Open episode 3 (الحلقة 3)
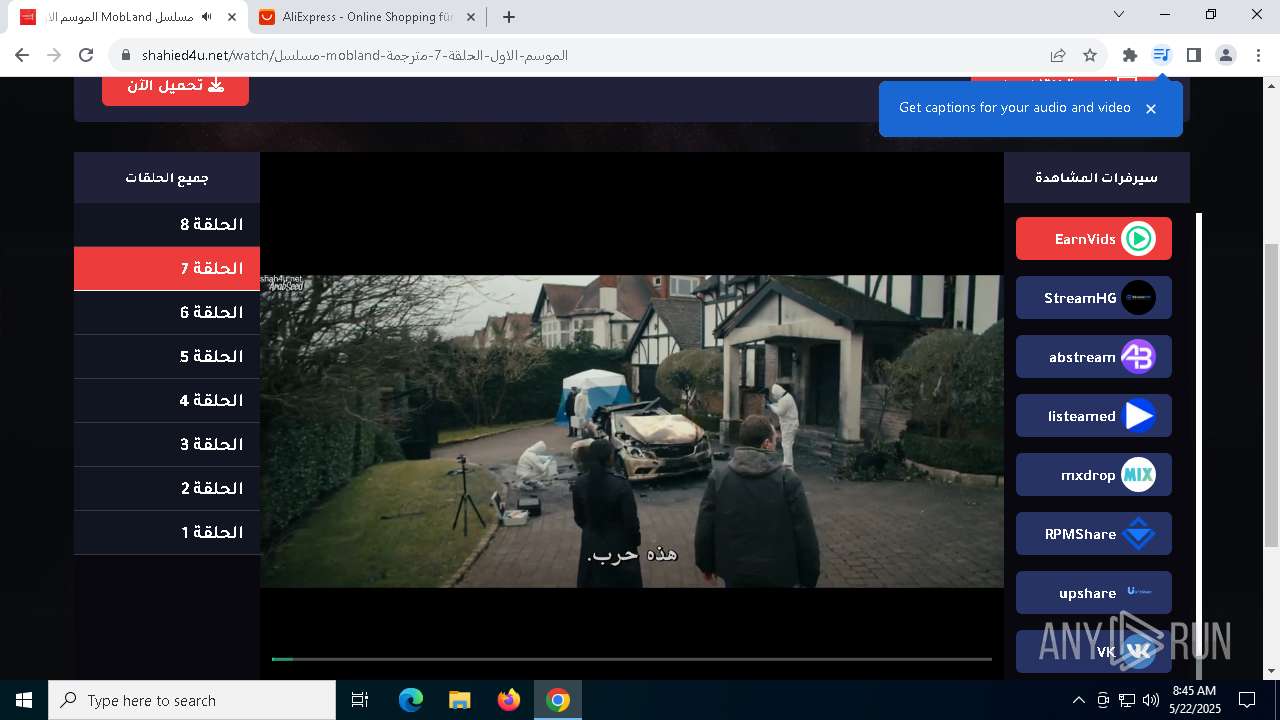This screenshot has height=720, width=1280. 167,445
